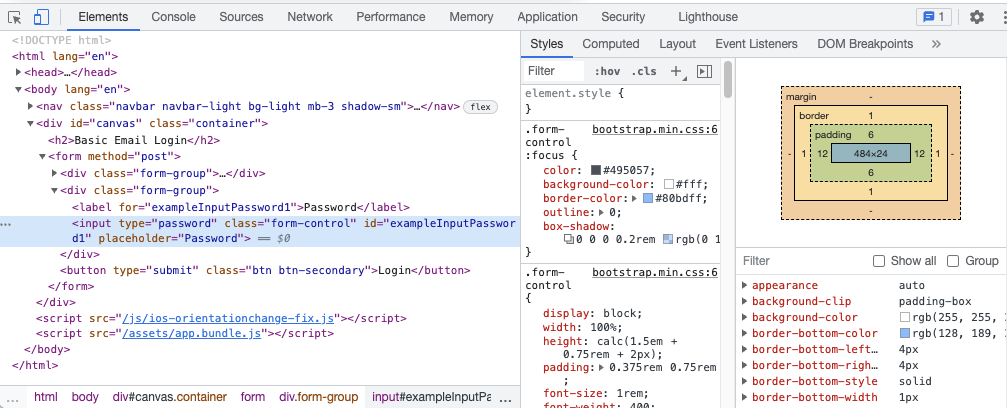Open the ellipsis actions on selected input row
Image resolution: width=1007 pixels, height=408 pixels.
click(6, 224)
